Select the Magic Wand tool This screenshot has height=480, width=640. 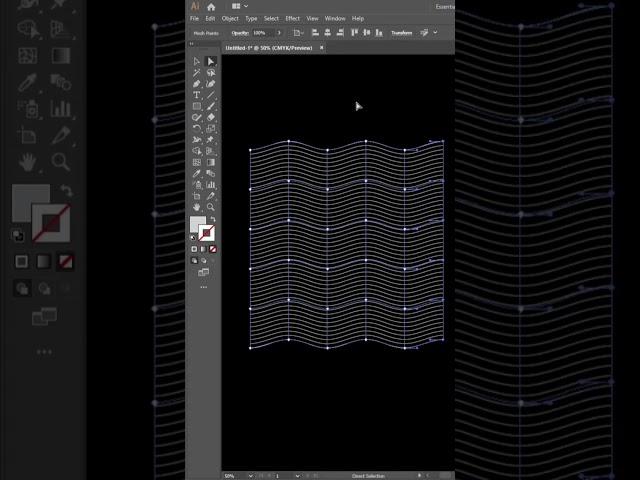click(197, 73)
